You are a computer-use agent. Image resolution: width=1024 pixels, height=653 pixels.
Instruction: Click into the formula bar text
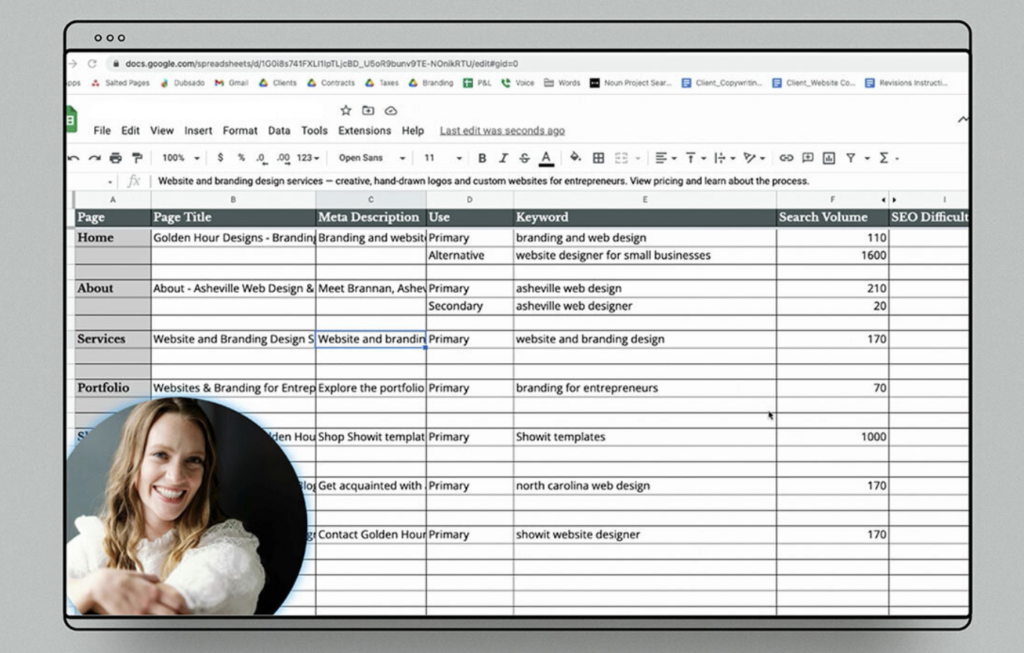483,181
